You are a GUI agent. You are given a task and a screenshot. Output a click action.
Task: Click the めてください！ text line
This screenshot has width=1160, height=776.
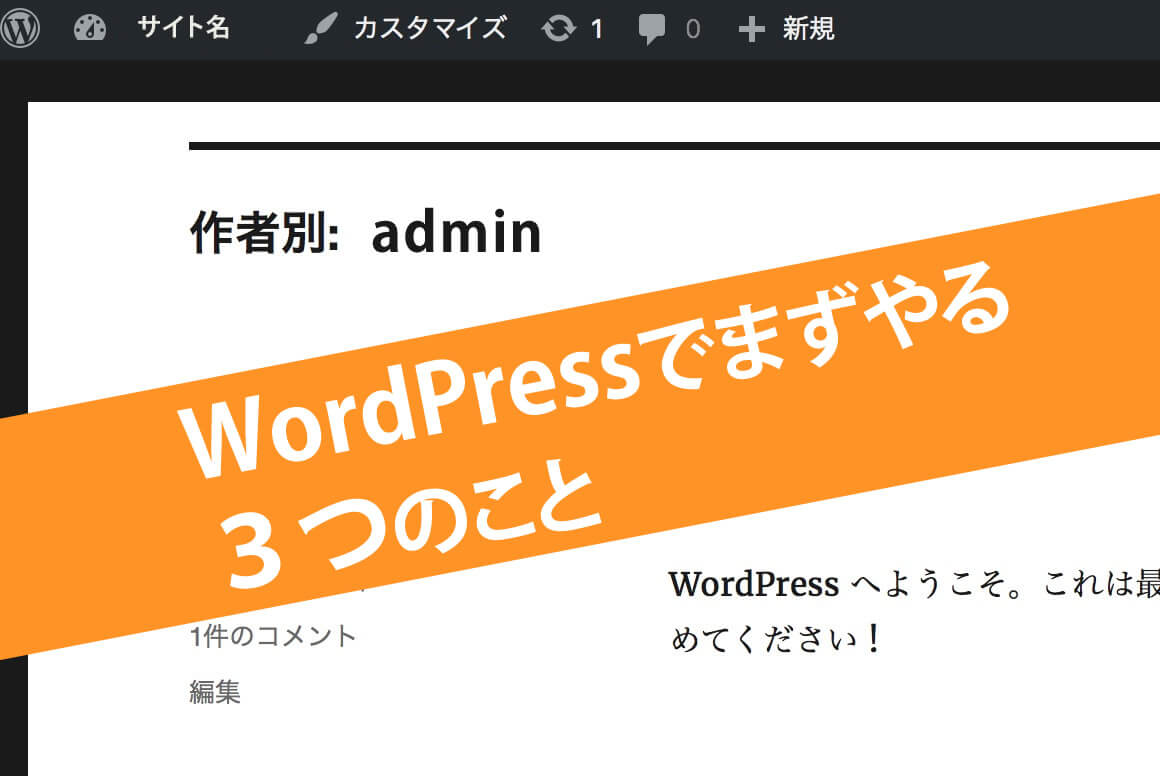click(777, 638)
